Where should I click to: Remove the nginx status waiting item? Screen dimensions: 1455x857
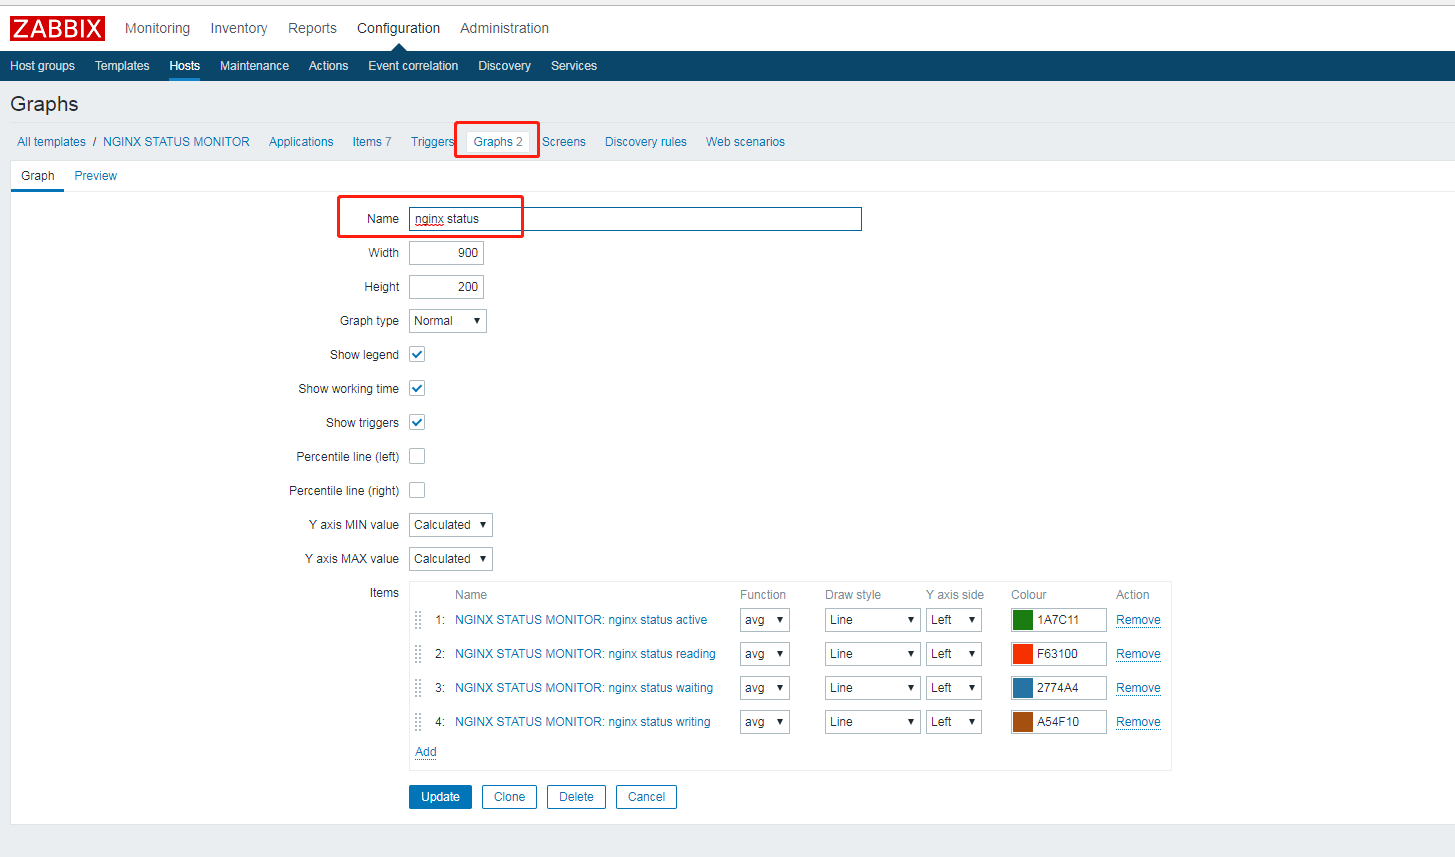1138,688
